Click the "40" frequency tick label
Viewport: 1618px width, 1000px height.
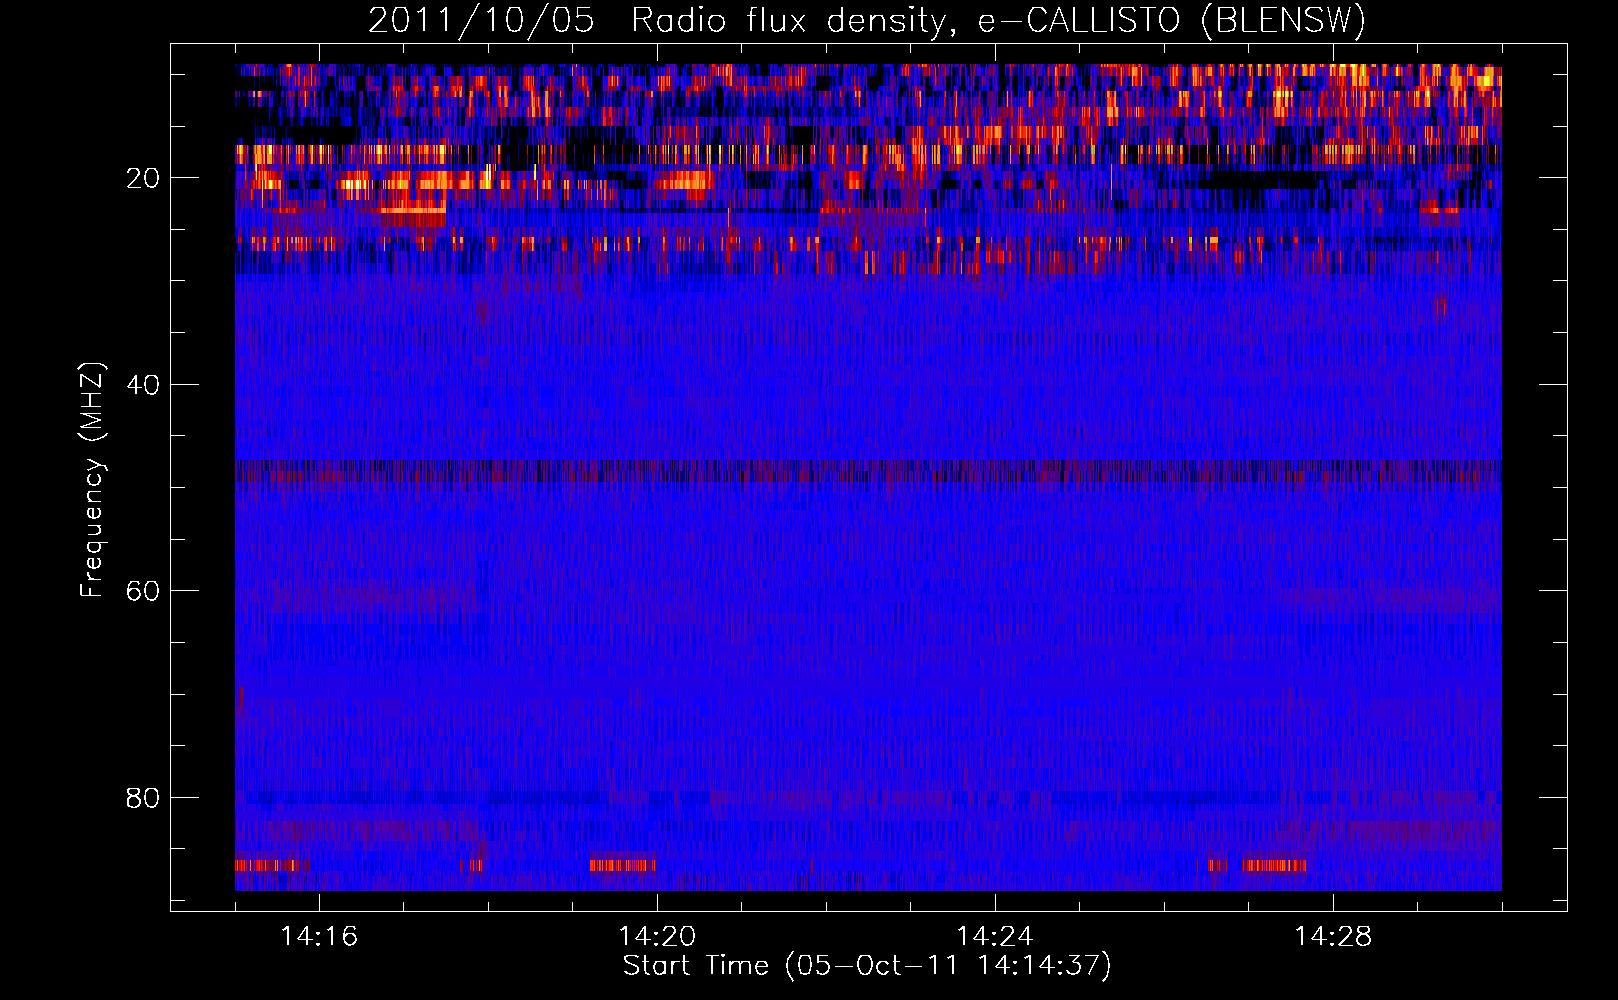coord(143,385)
